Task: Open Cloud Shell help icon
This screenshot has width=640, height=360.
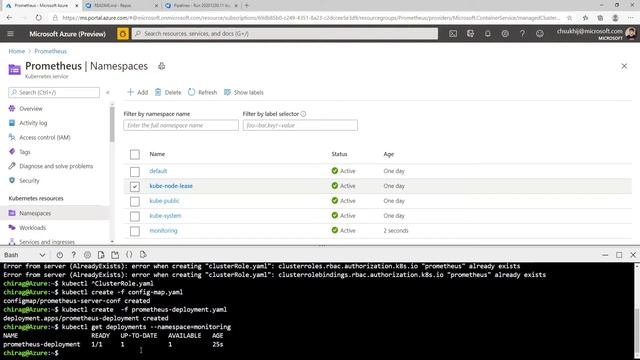Action: click(73, 255)
